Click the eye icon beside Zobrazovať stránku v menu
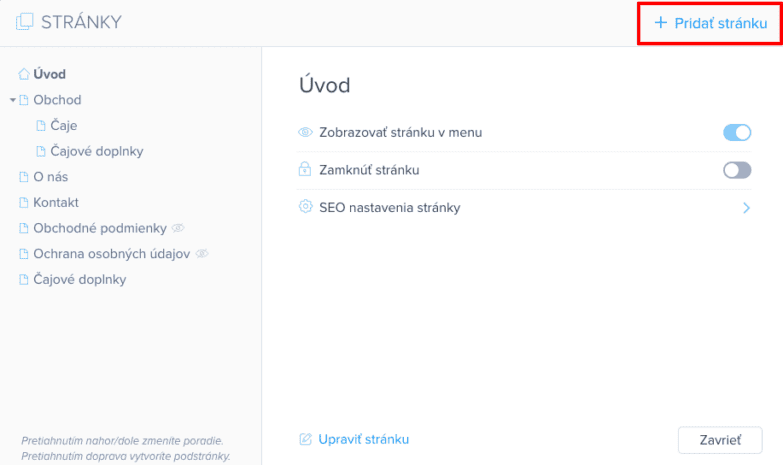783x465 pixels. (306, 132)
